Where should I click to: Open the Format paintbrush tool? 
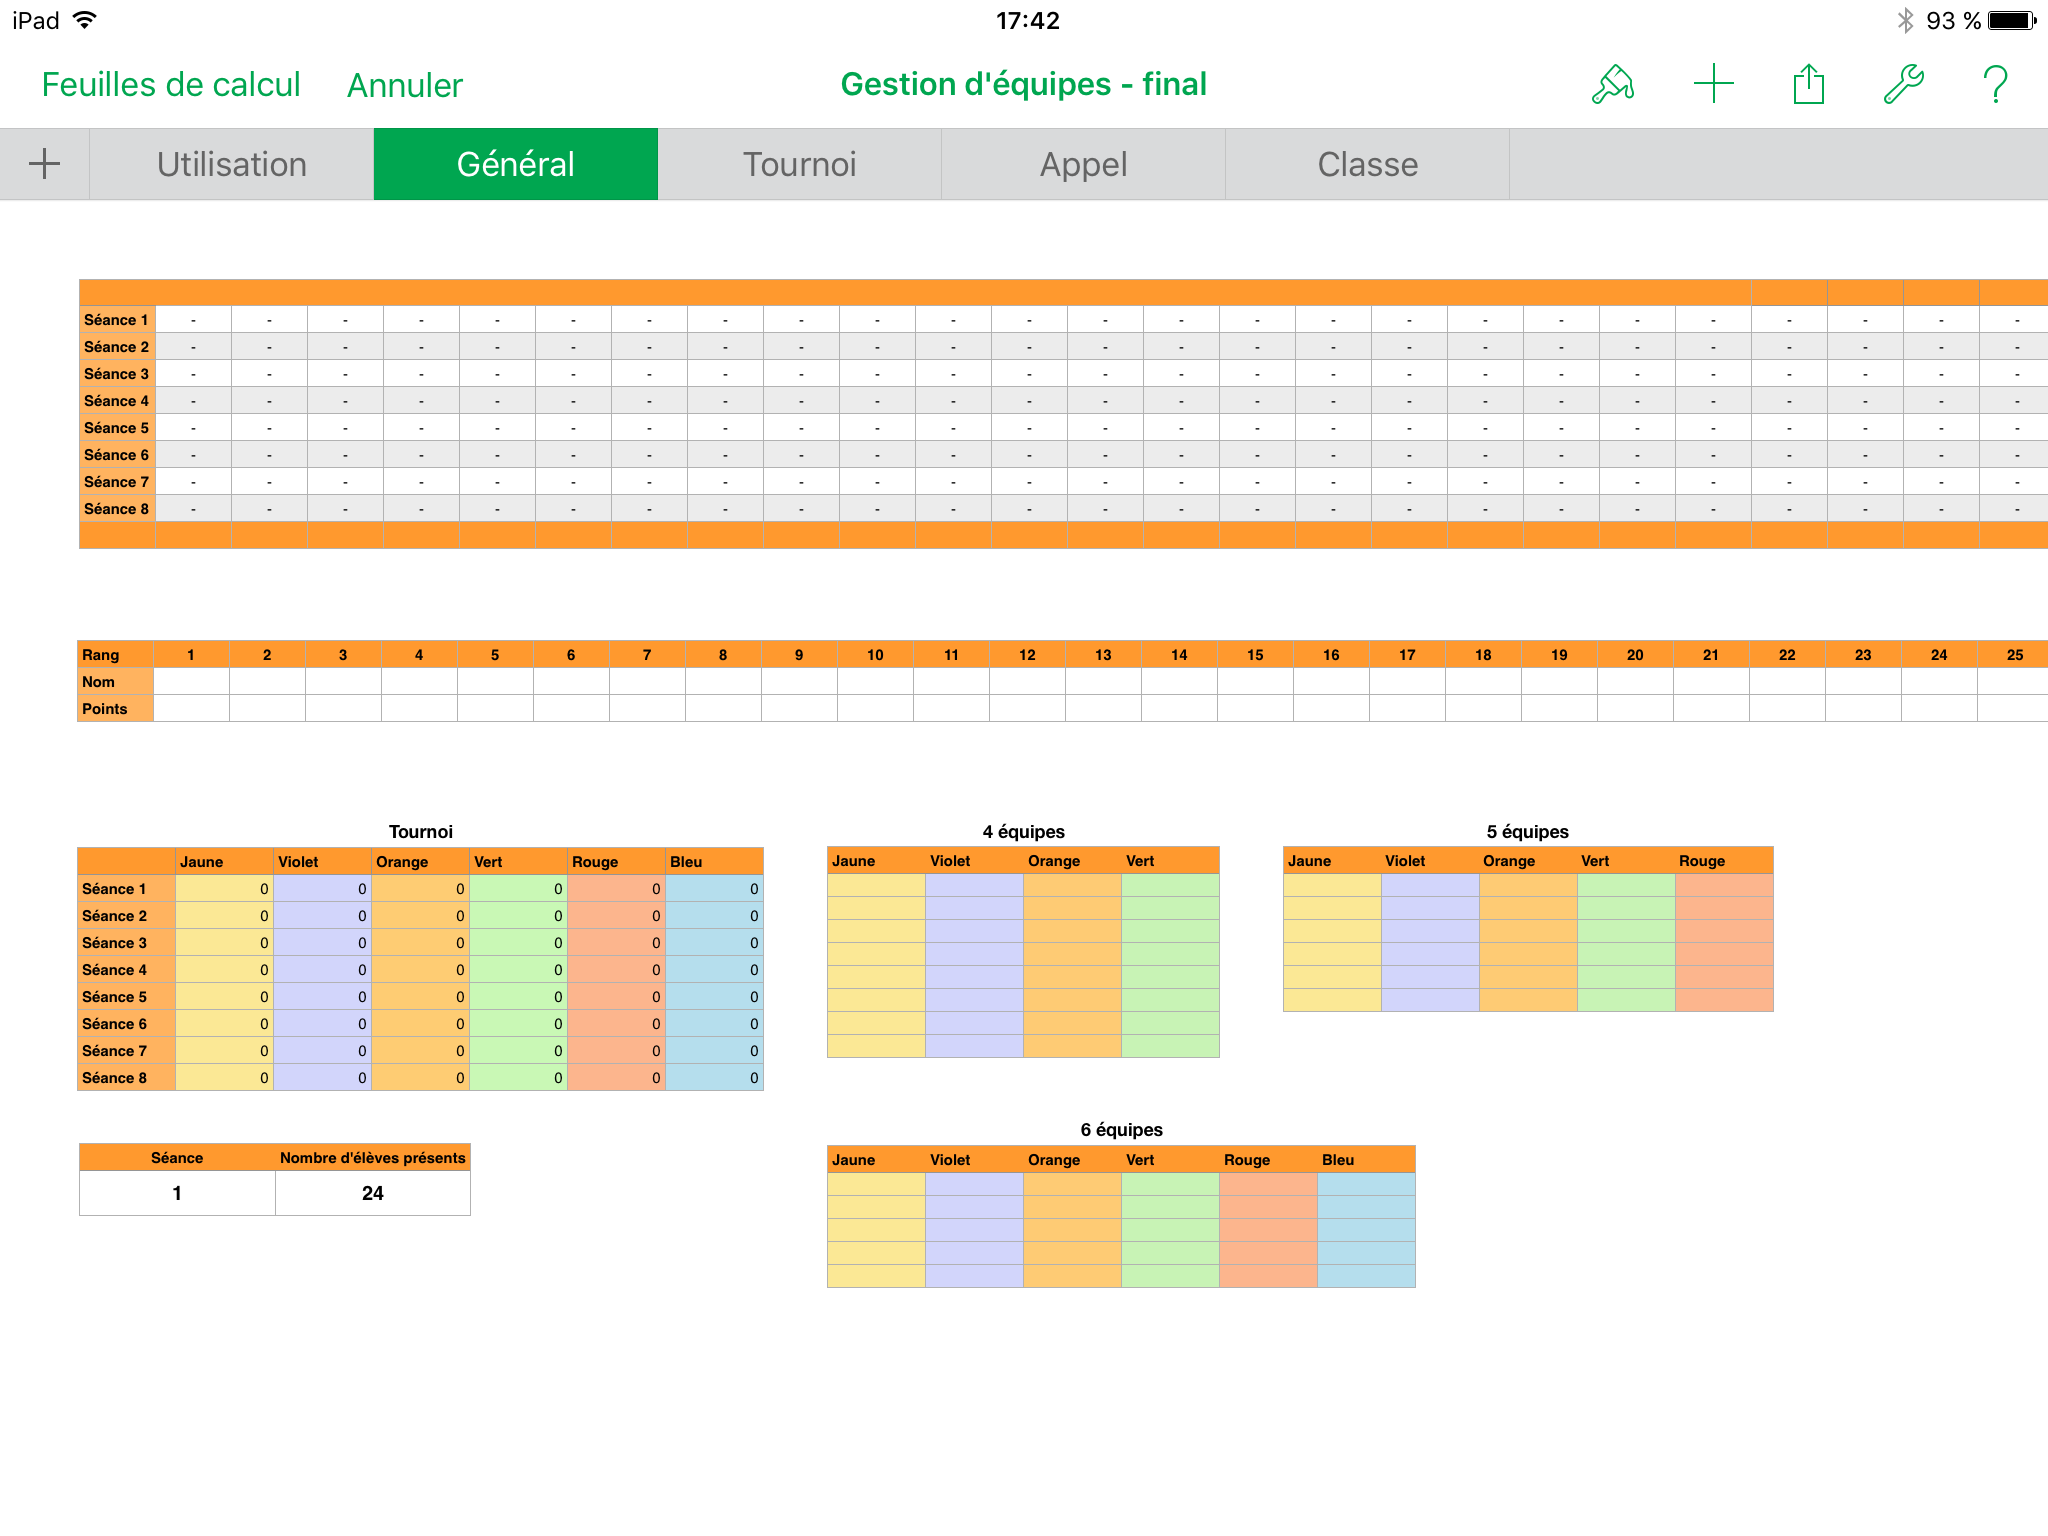point(1613,85)
